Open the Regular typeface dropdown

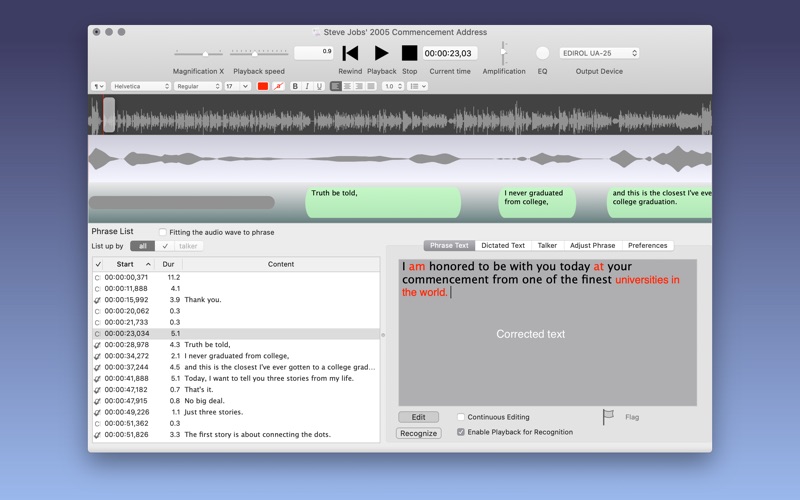pyautogui.click(x=198, y=86)
